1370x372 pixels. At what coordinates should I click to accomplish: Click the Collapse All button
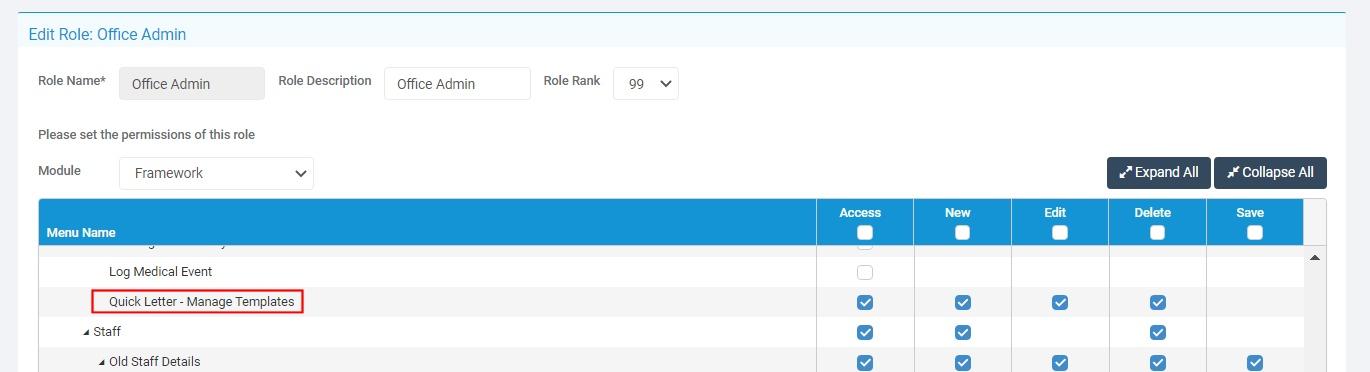[x=1270, y=172]
